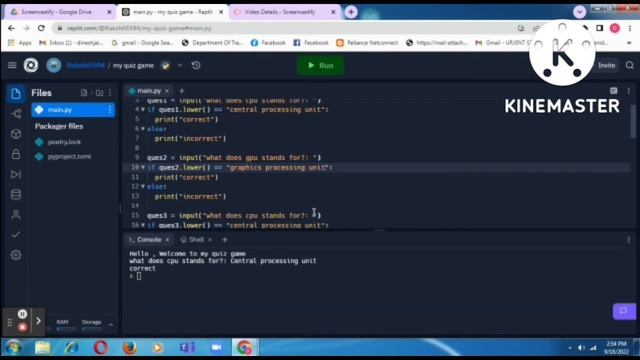Collapse the if block at line 10
Image resolution: width=640 pixels, height=360 pixels.
(x=143, y=167)
